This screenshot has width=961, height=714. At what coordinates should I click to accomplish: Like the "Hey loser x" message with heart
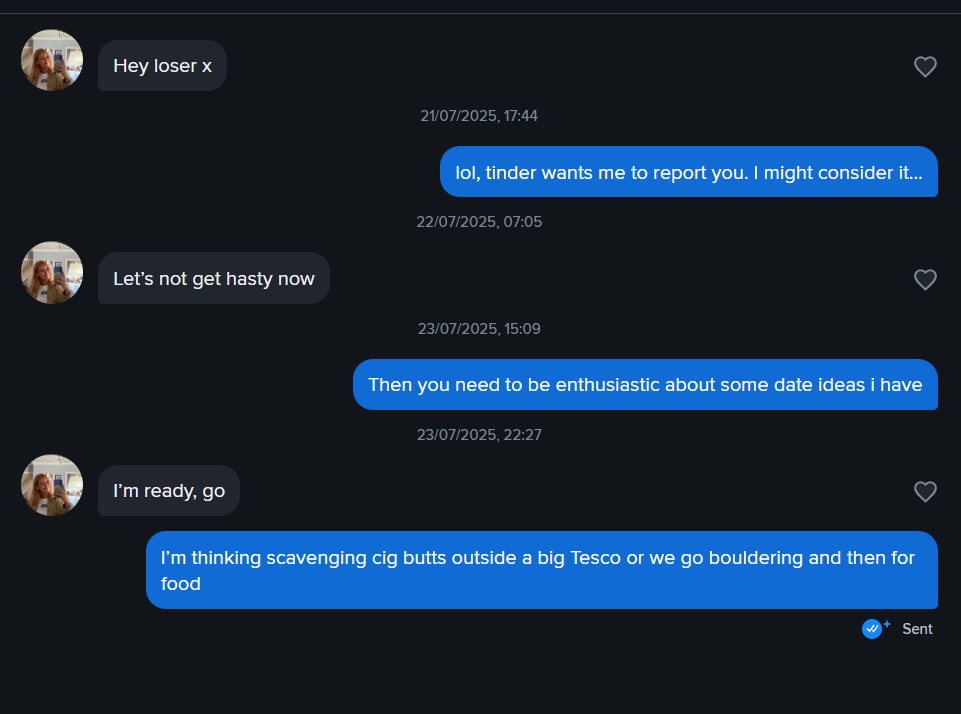pos(925,66)
